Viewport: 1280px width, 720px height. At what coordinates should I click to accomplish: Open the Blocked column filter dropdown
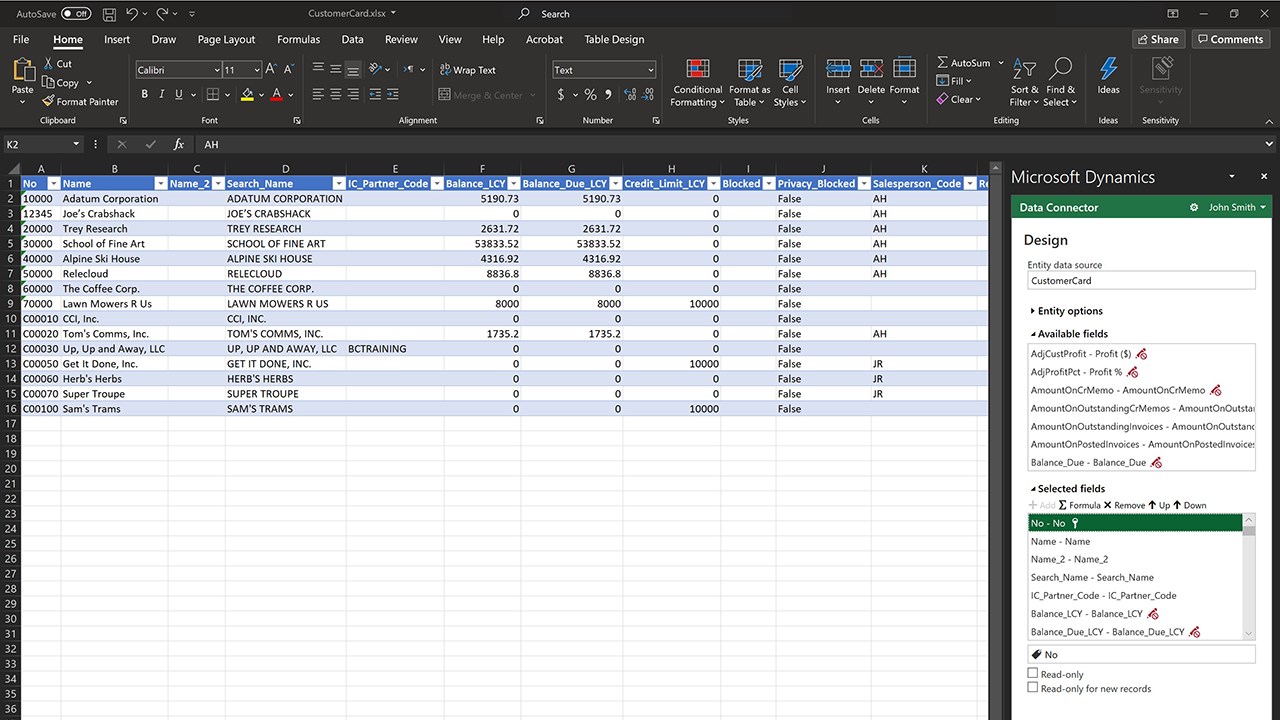coord(768,184)
